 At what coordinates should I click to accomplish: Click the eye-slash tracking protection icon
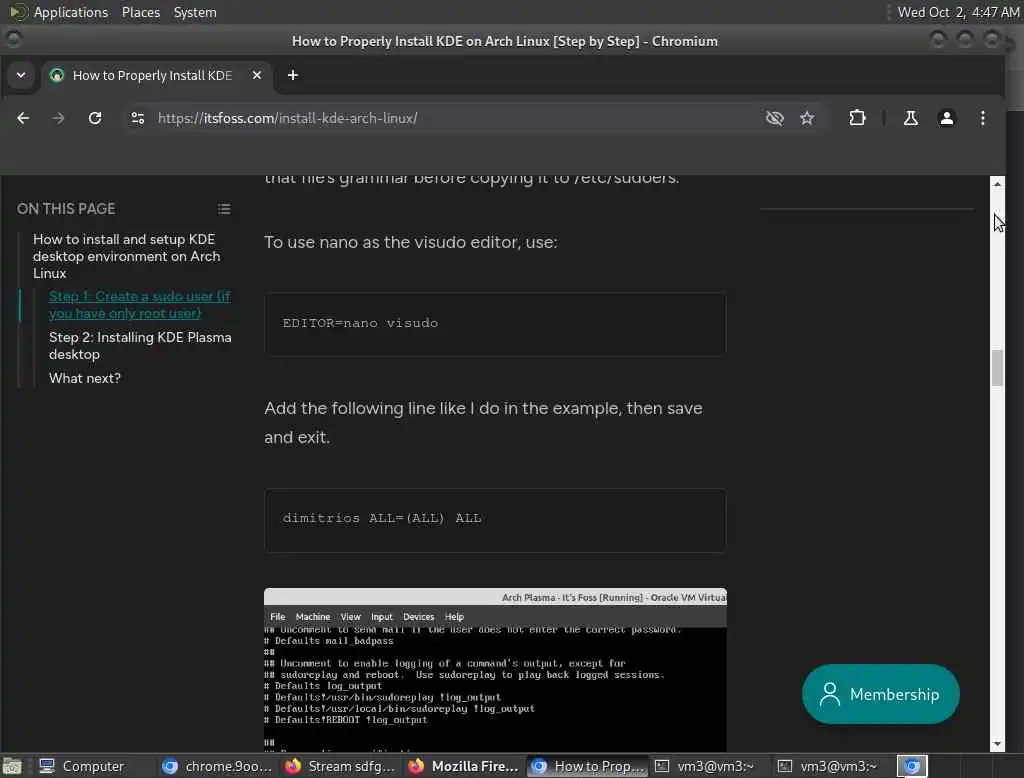(775, 118)
